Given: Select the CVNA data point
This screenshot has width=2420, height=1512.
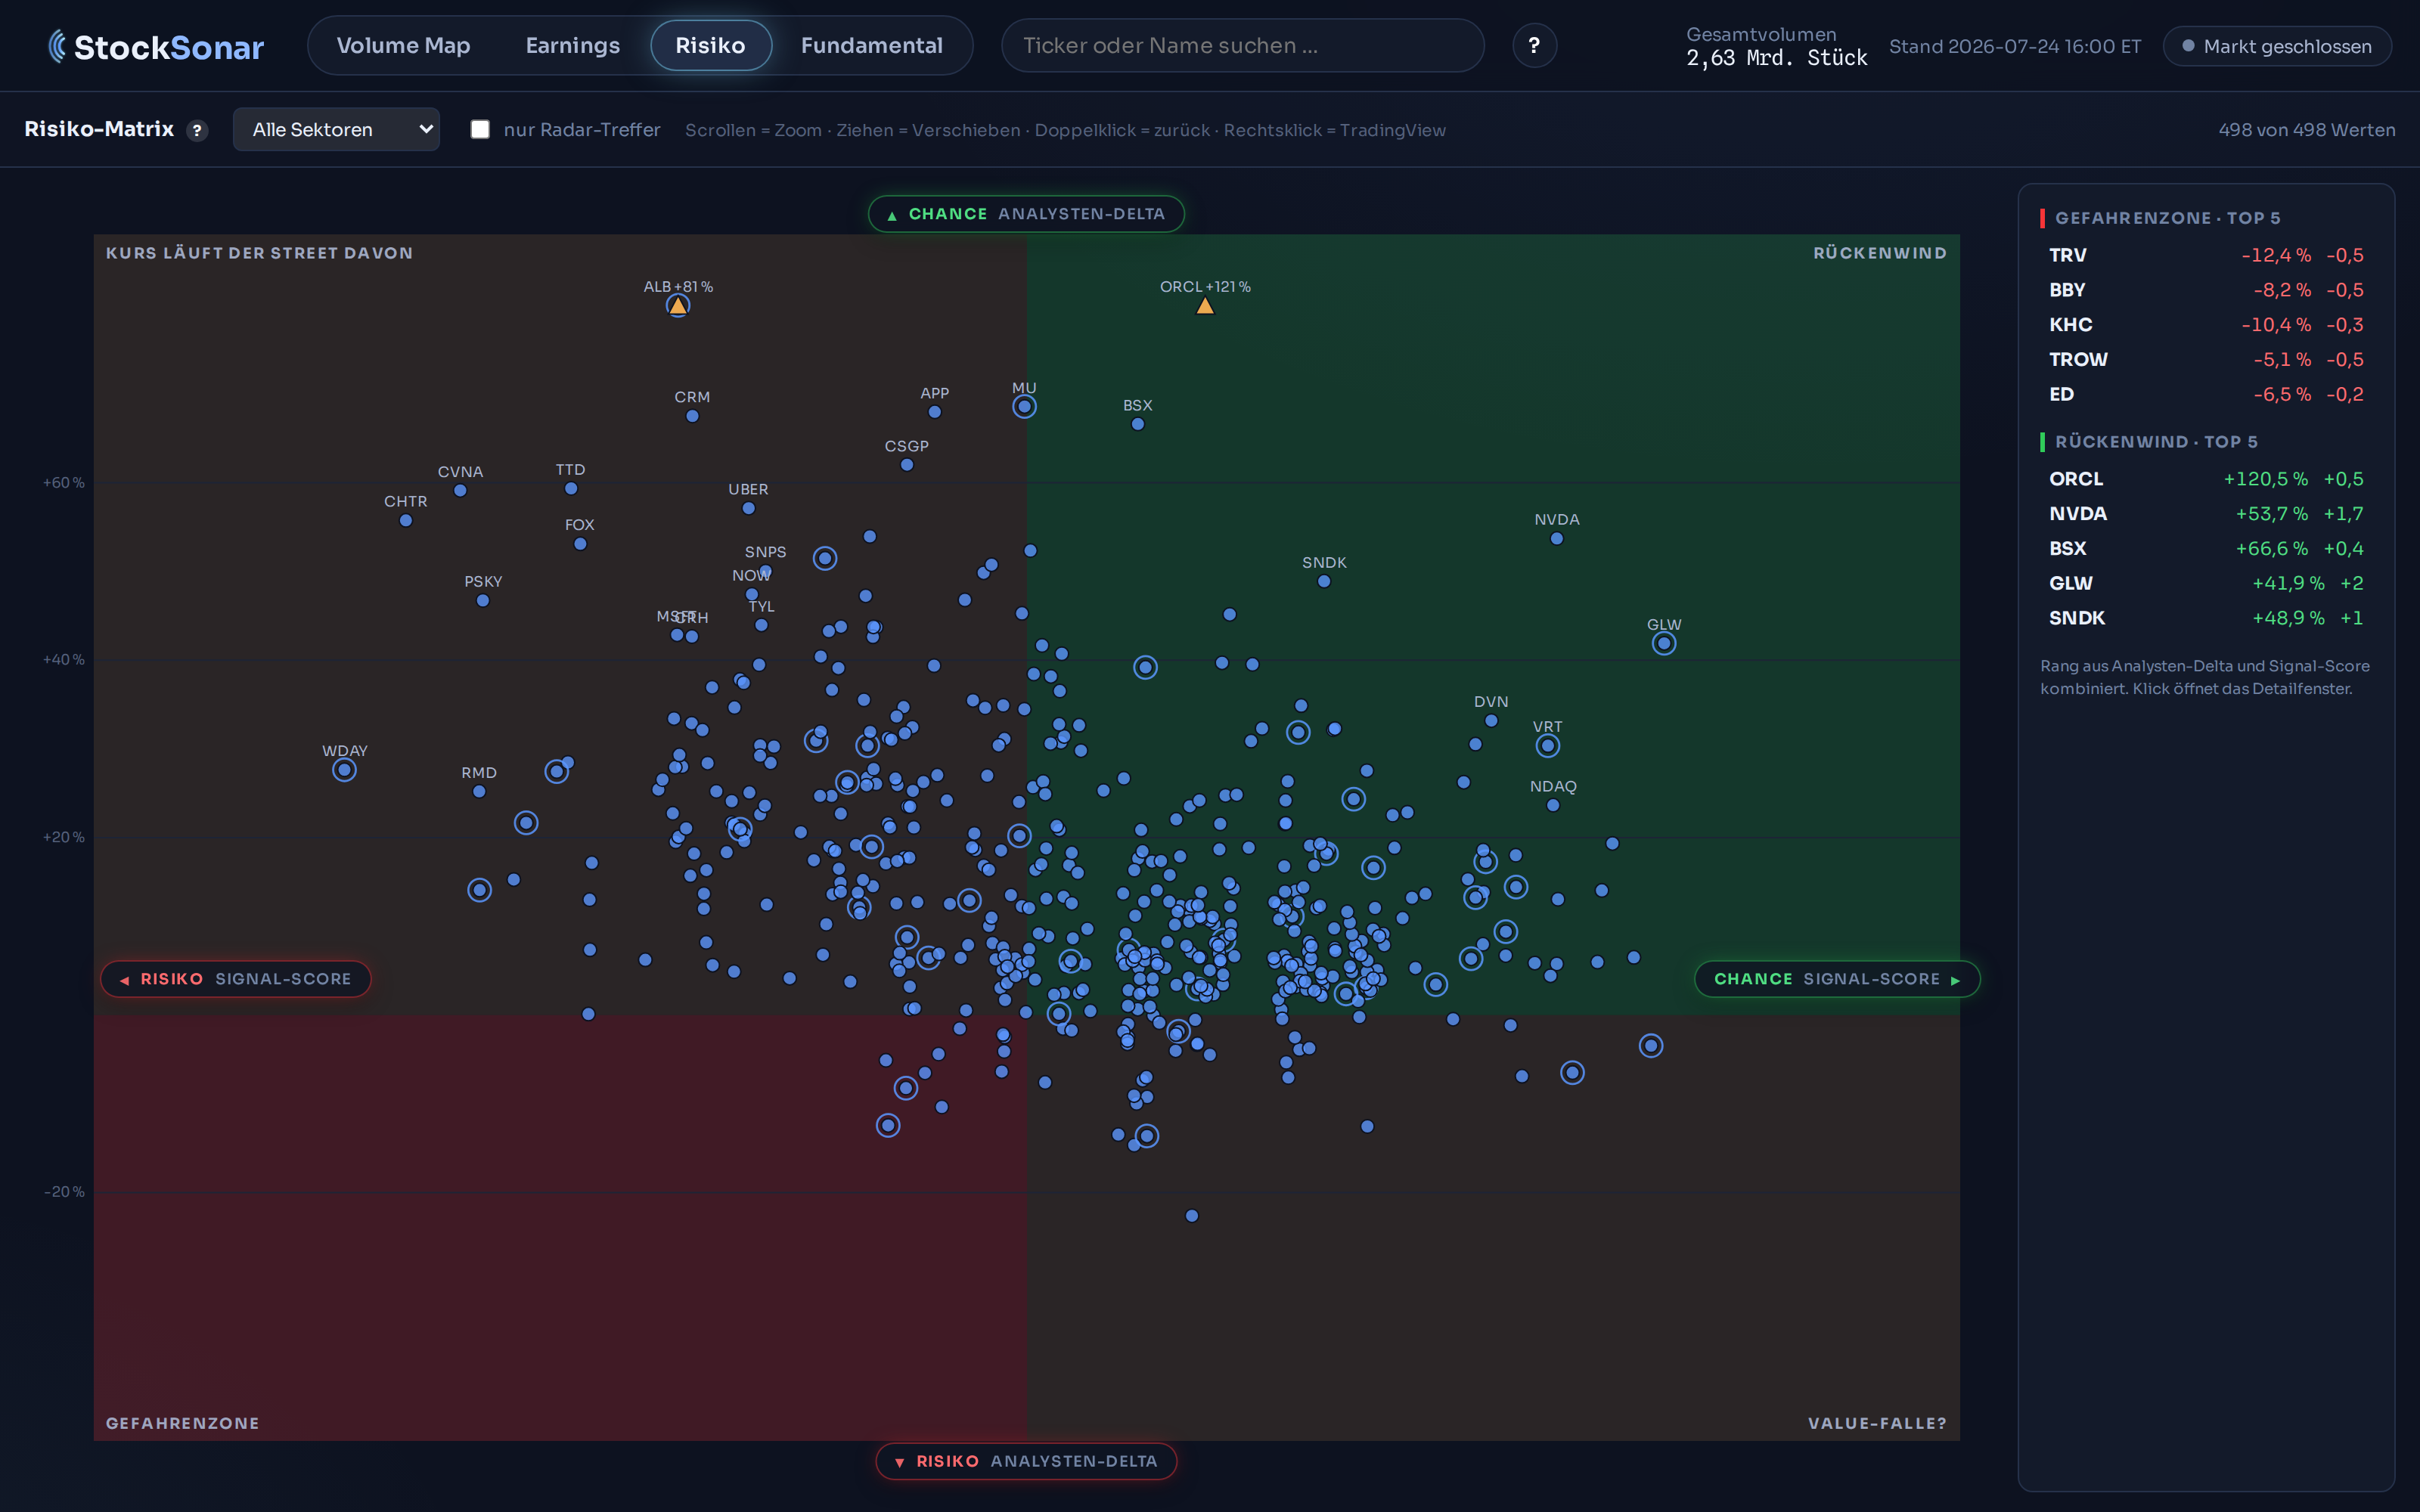Looking at the screenshot, I should 460,491.
